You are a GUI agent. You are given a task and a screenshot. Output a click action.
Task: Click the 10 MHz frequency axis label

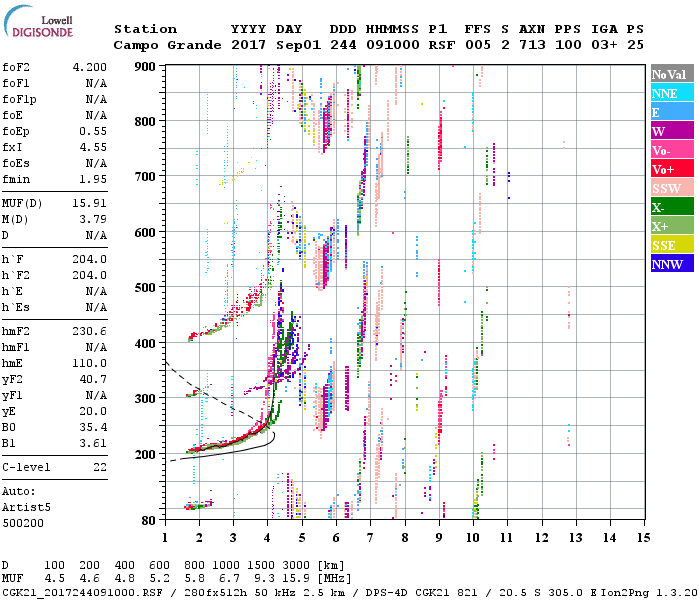pyautogui.click(x=473, y=538)
